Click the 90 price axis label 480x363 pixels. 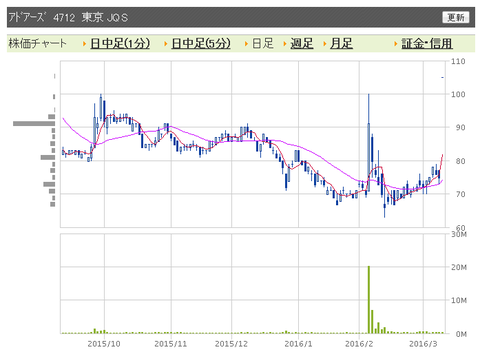pos(460,127)
